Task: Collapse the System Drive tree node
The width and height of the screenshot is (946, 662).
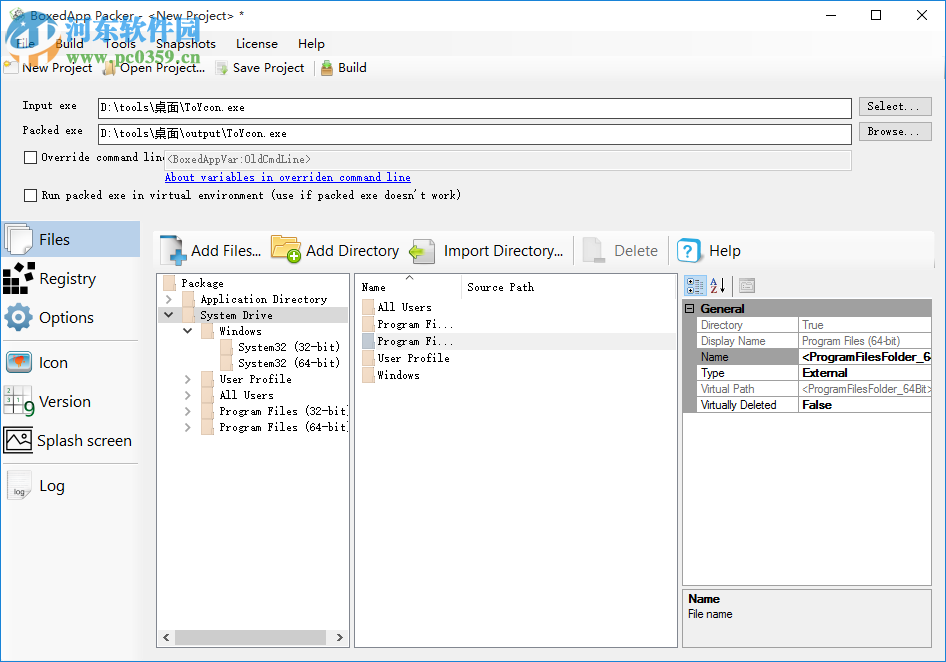Action: point(168,314)
